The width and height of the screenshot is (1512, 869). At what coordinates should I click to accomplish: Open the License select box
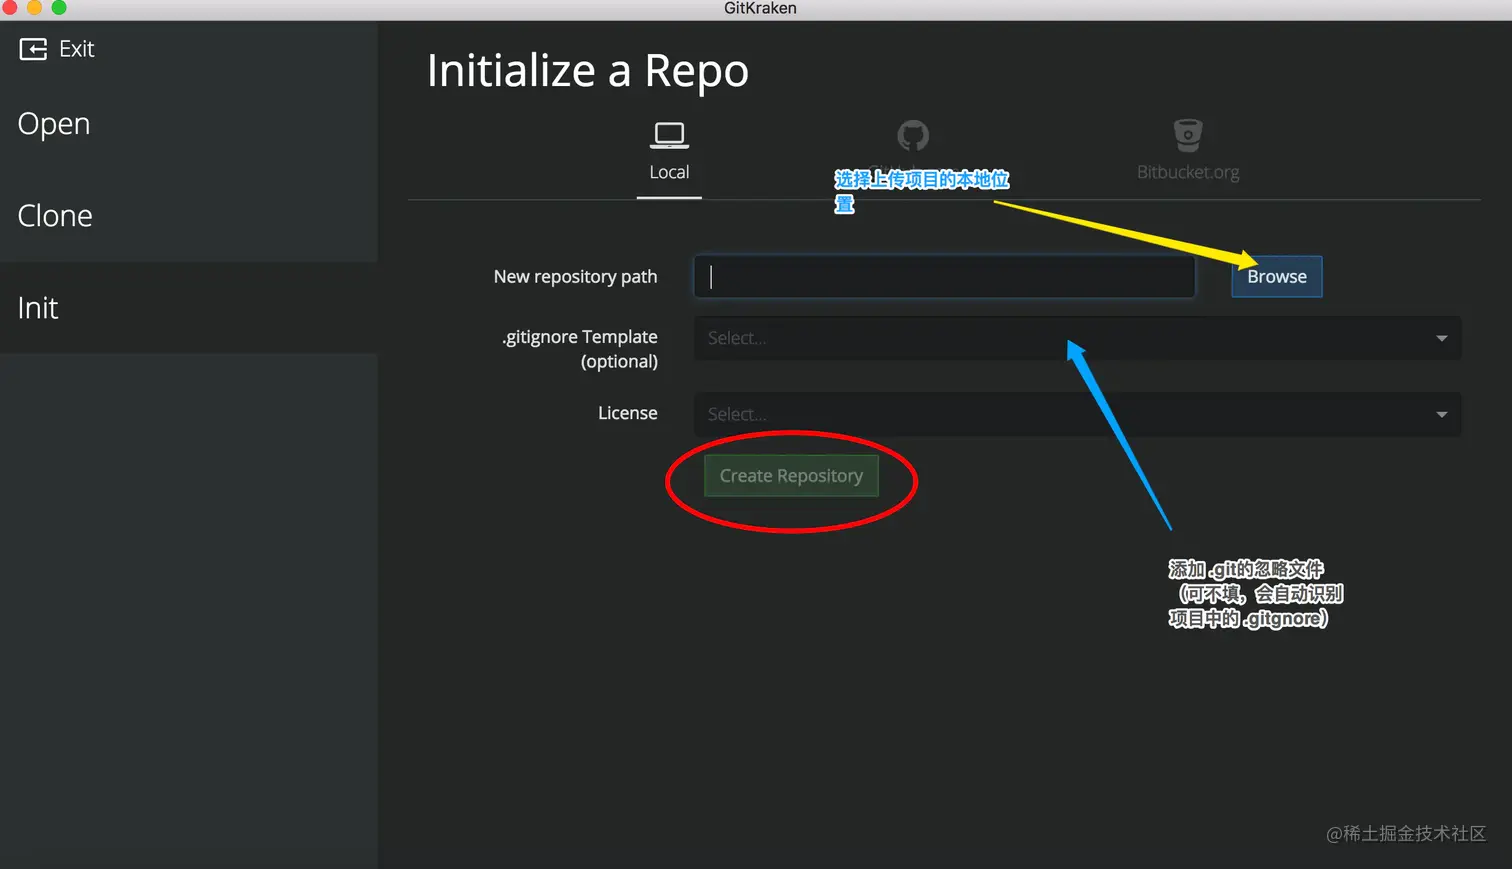pyautogui.click(x=1077, y=414)
